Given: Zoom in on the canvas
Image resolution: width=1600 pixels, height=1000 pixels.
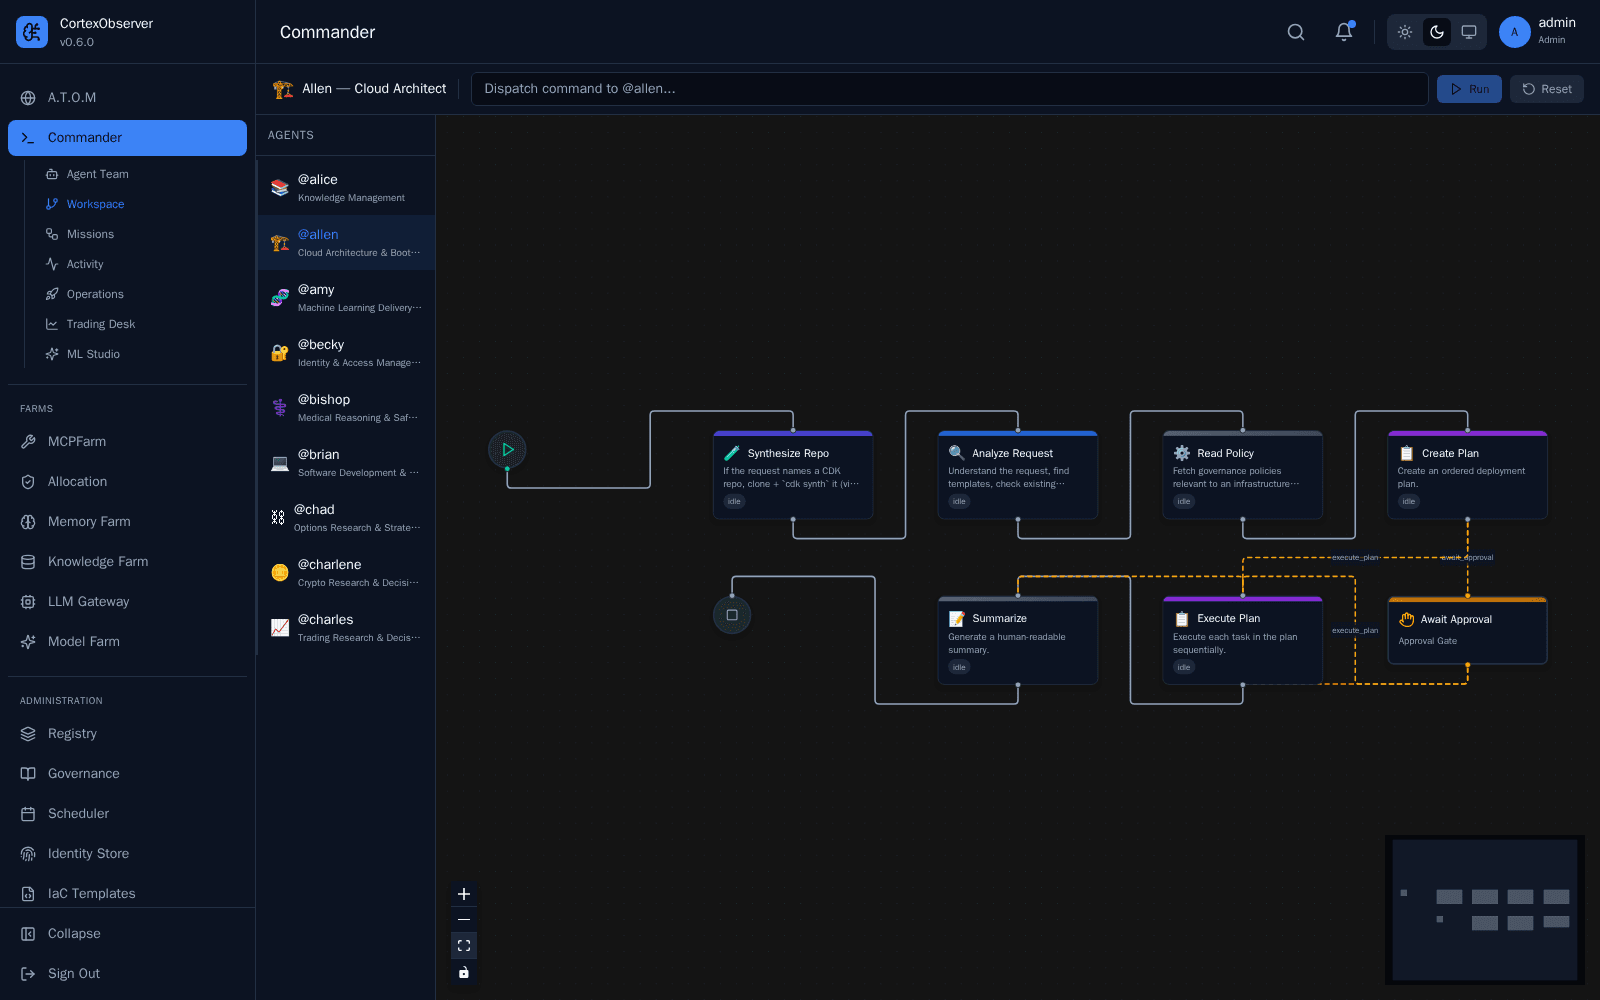Looking at the screenshot, I should (464, 894).
